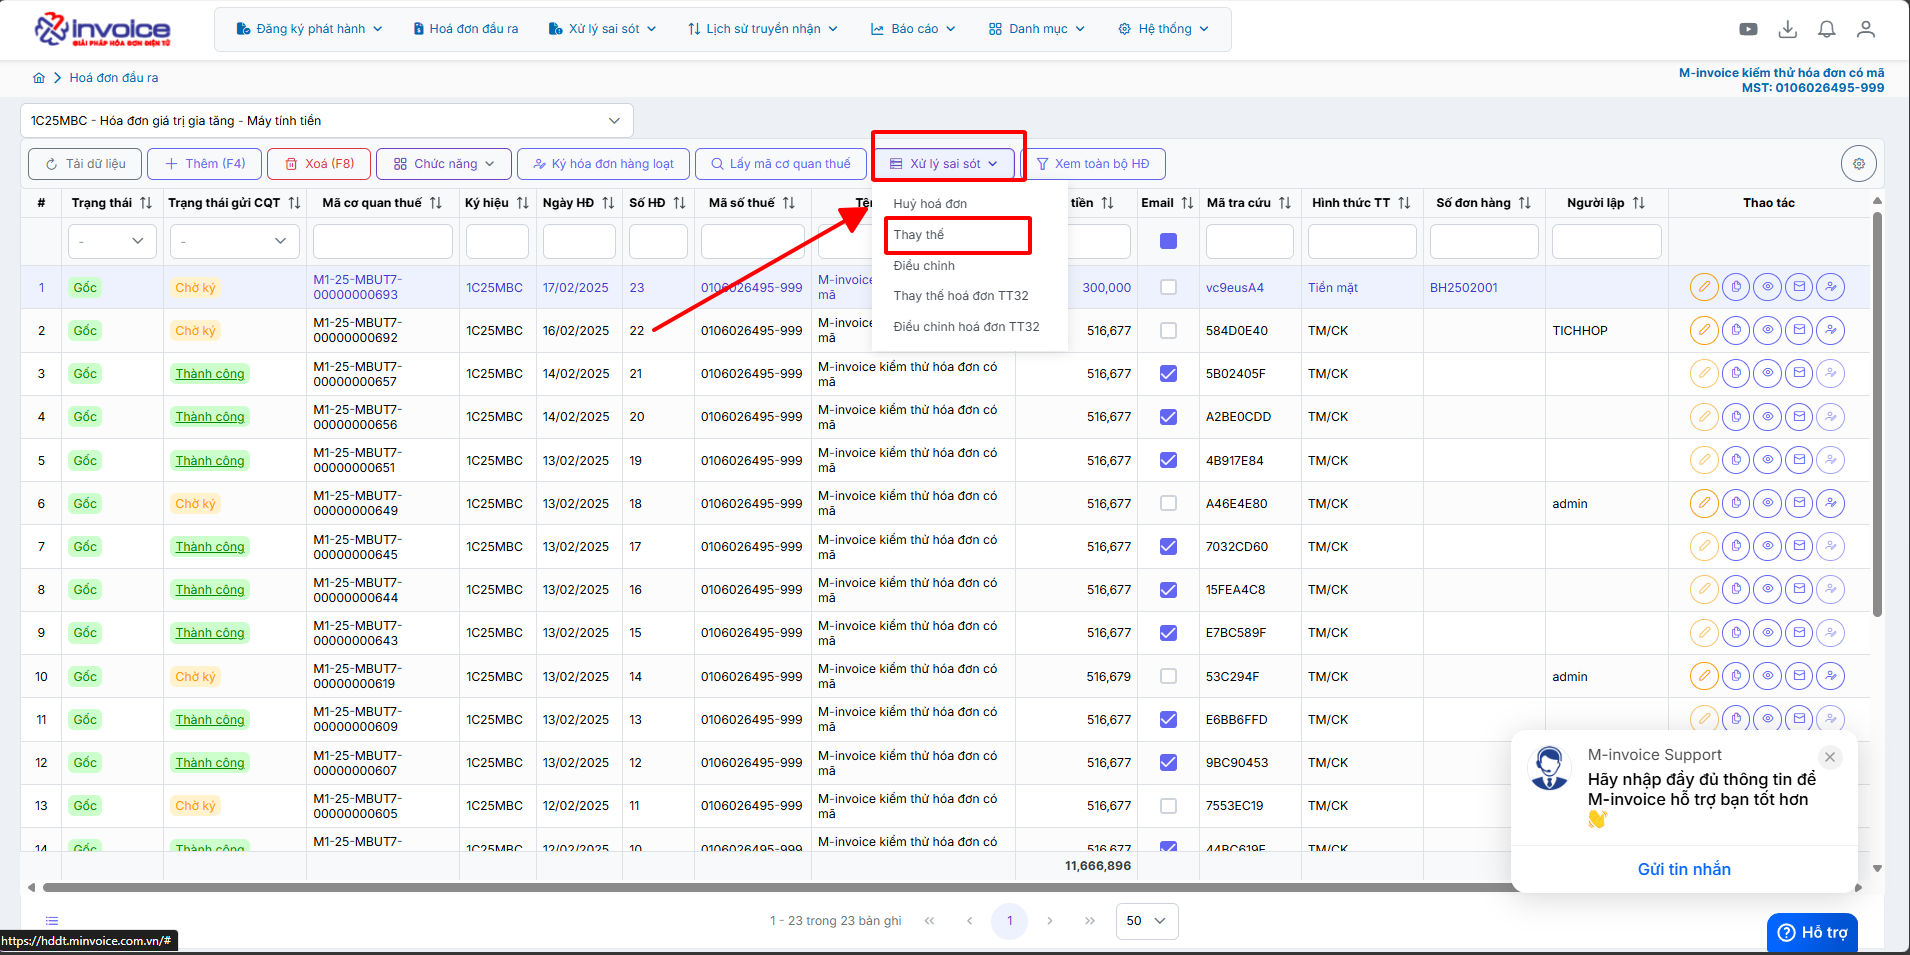Open the user account icon

(x=1866, y=29)
